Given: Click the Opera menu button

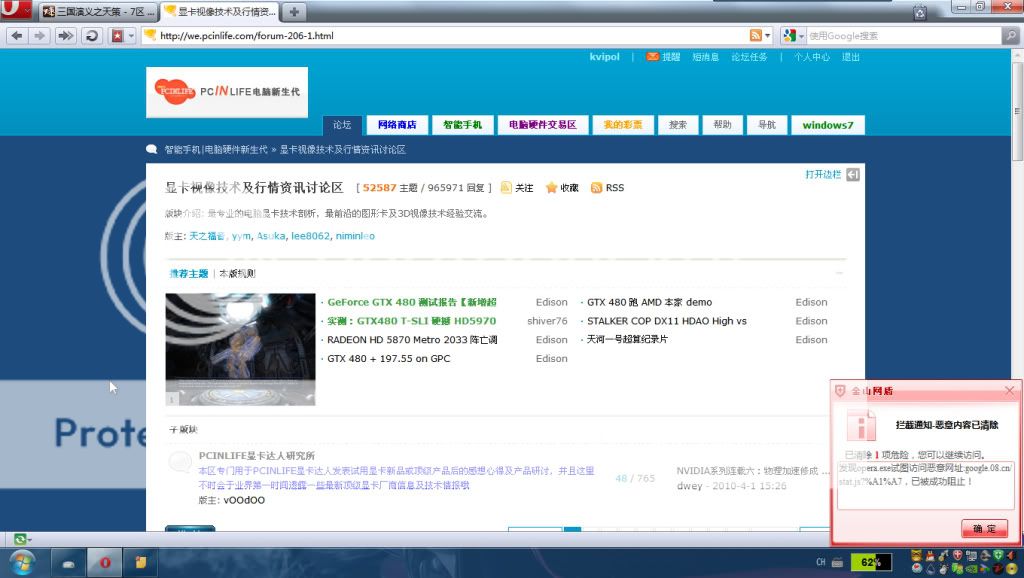Looking at the screenshot, I should point(16,12).
